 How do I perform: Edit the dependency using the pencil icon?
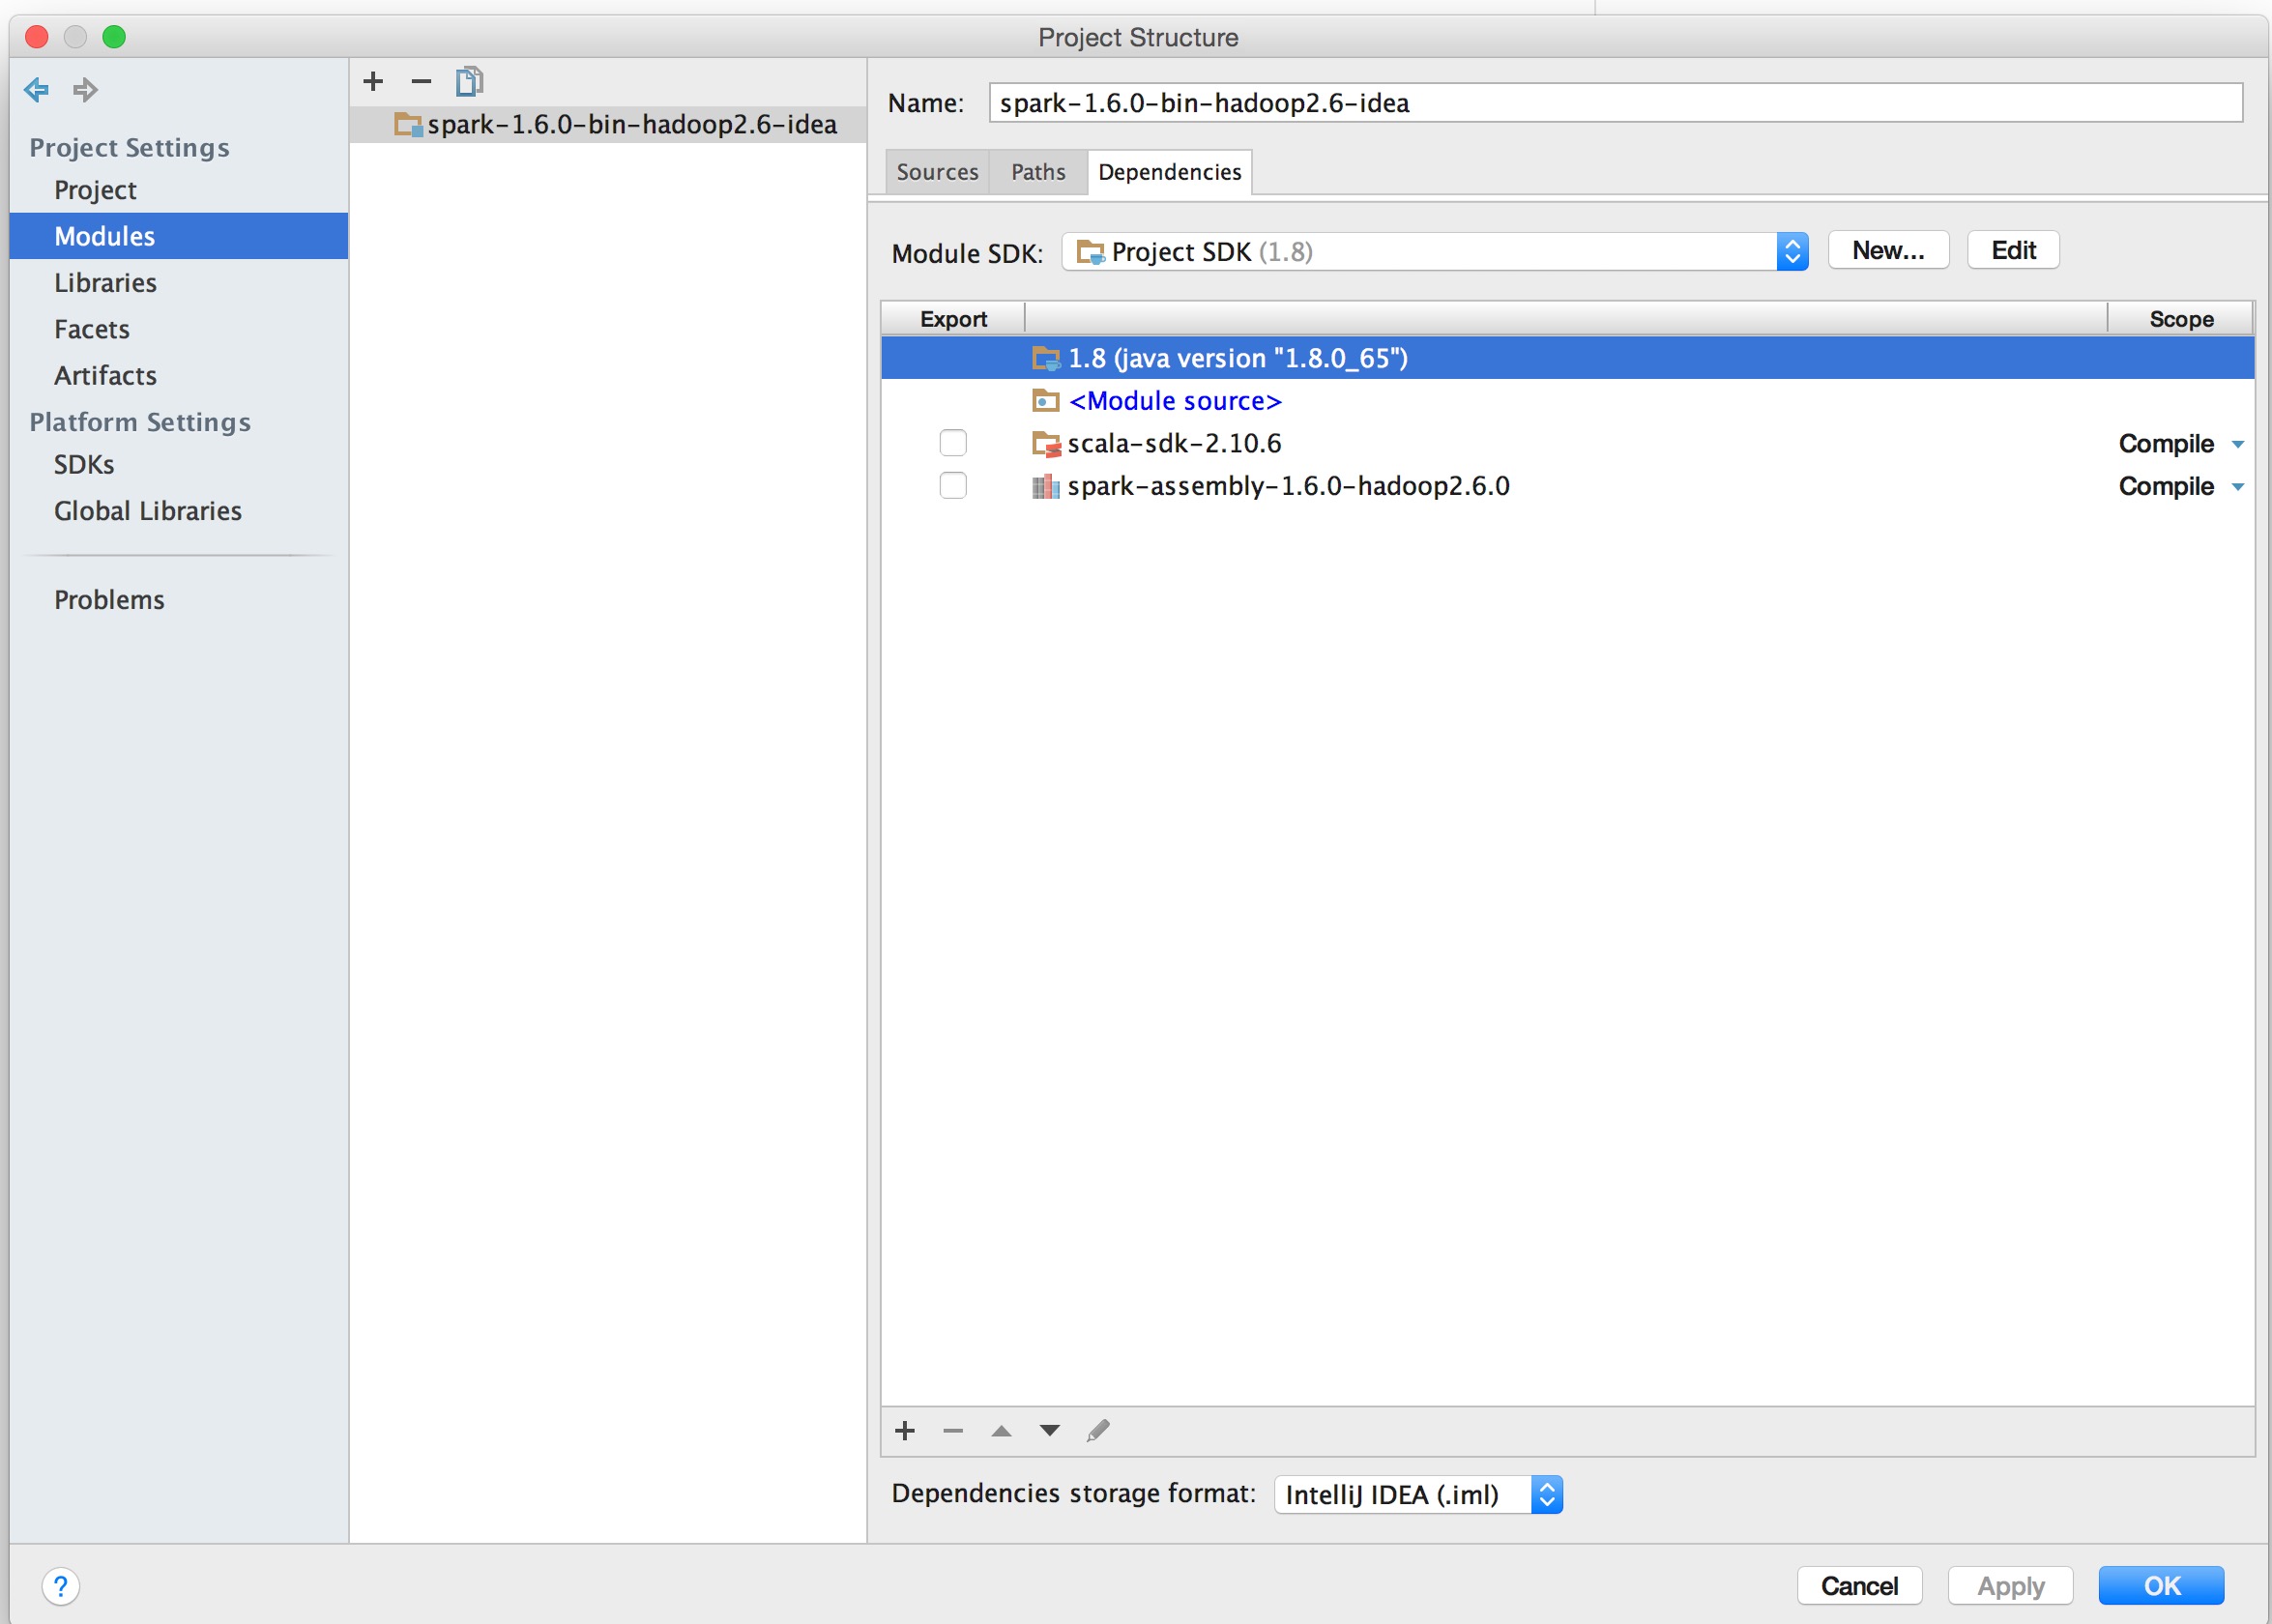1098,1431
